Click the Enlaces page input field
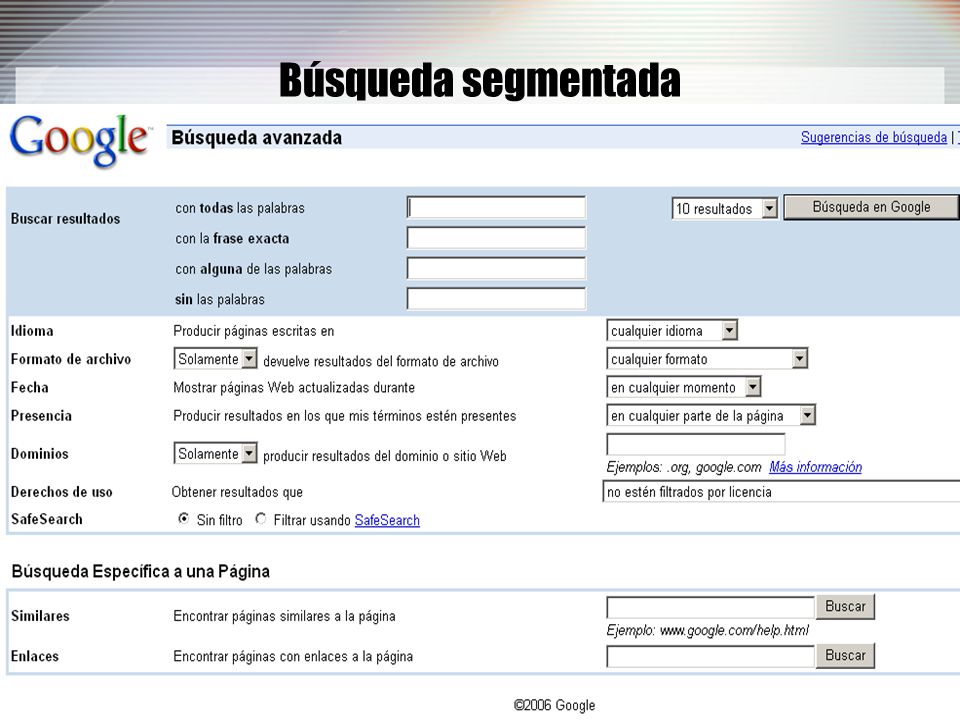 (x=710, y=656)
